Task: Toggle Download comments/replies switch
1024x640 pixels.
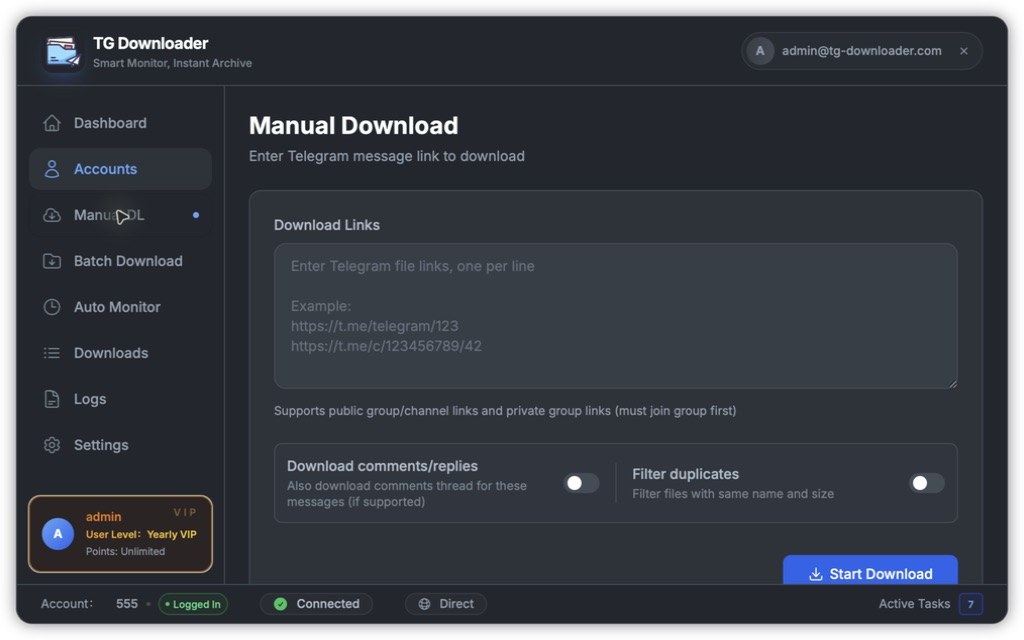Action: point(581,483)
